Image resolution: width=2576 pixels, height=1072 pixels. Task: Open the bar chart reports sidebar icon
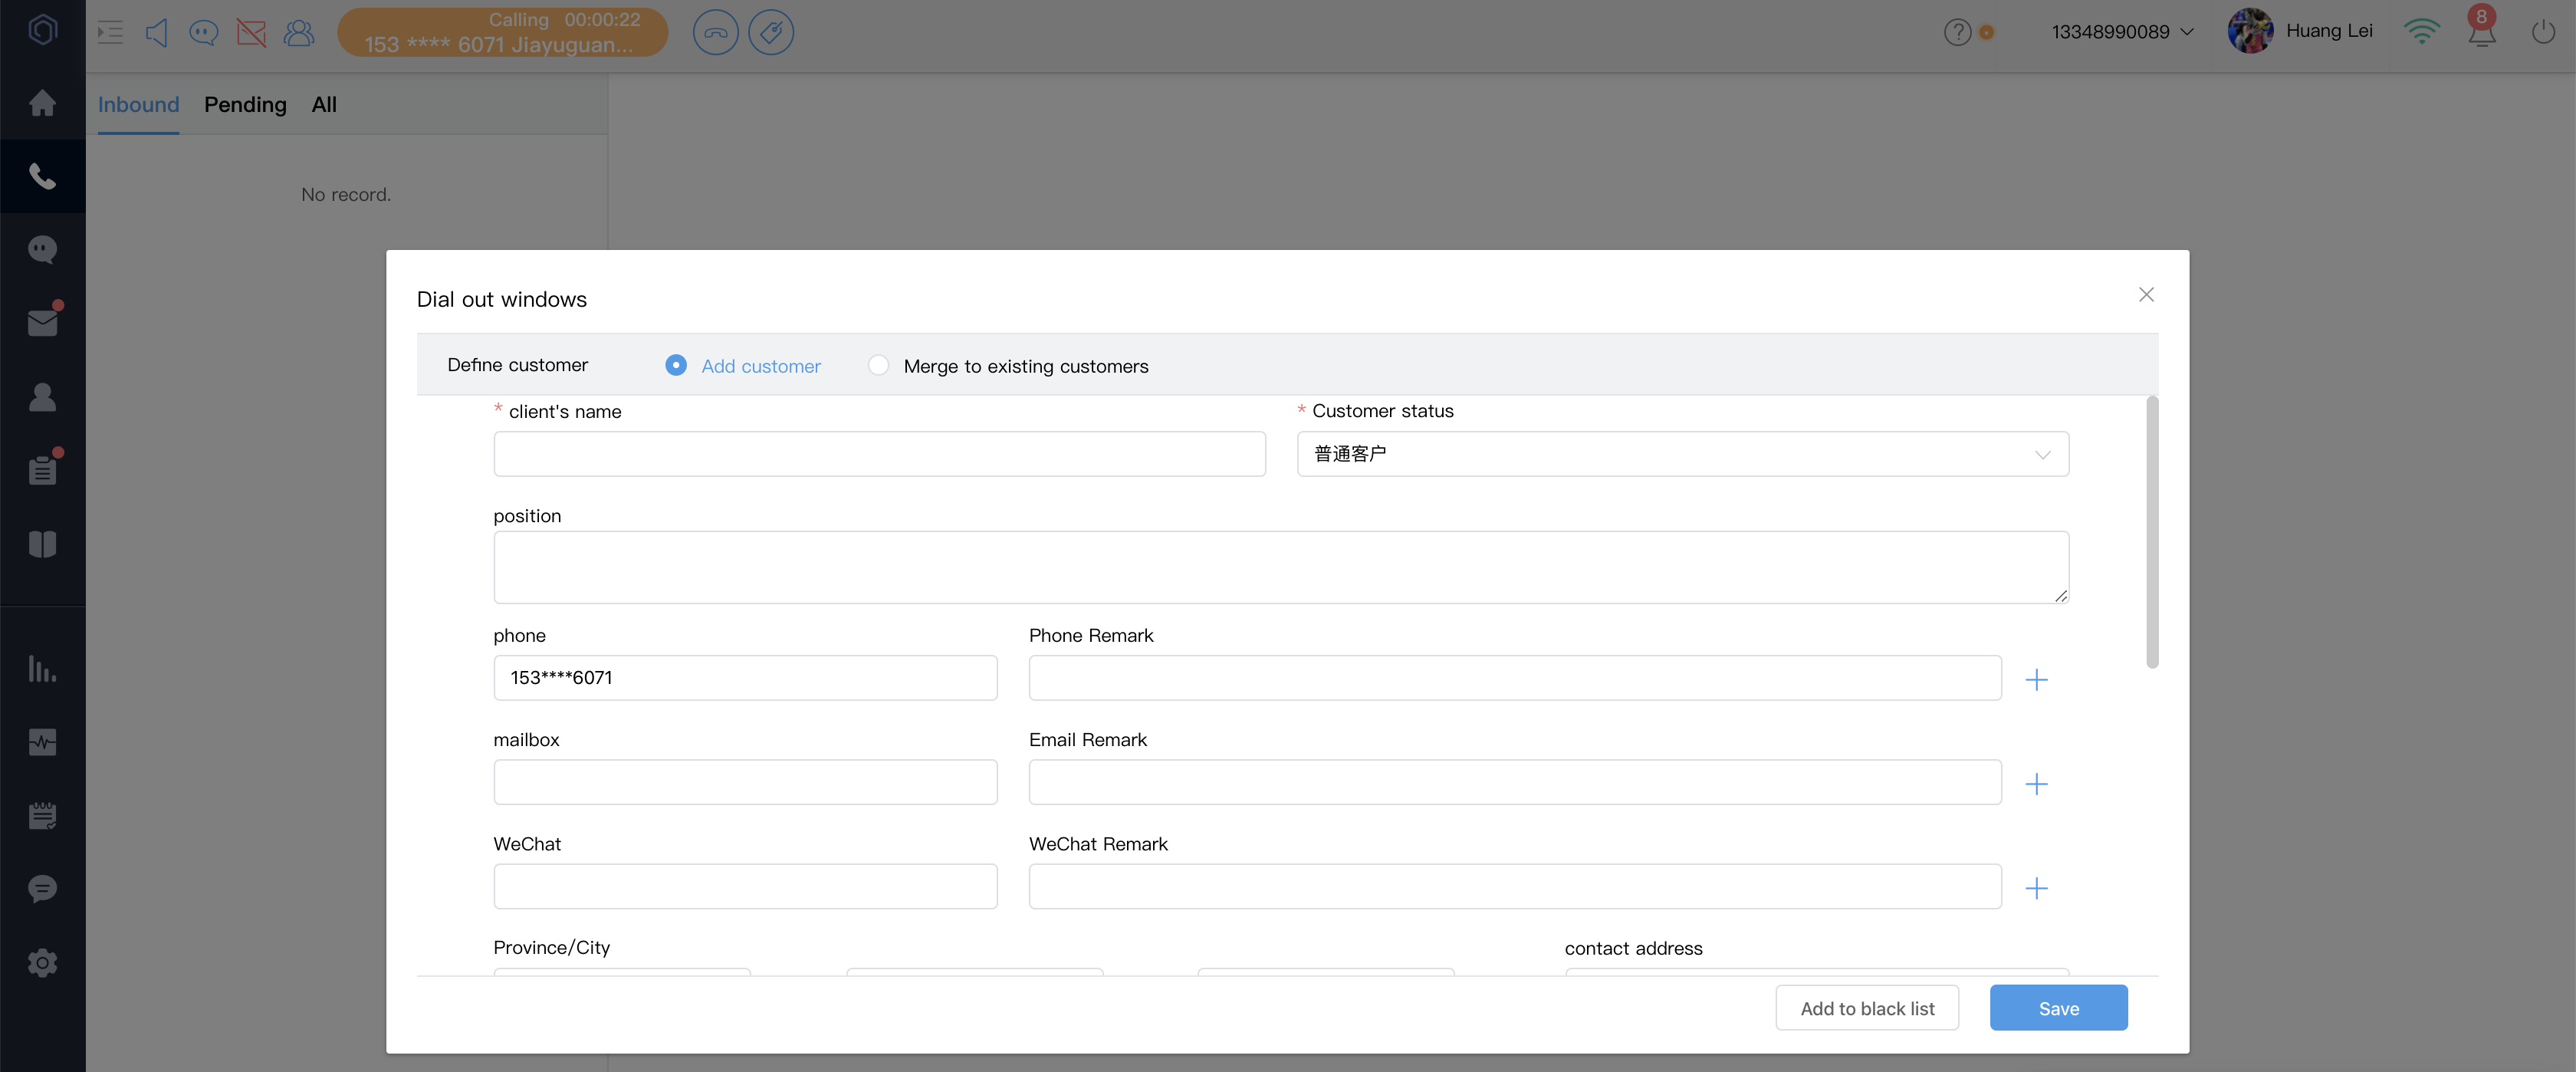pos(42,668)
